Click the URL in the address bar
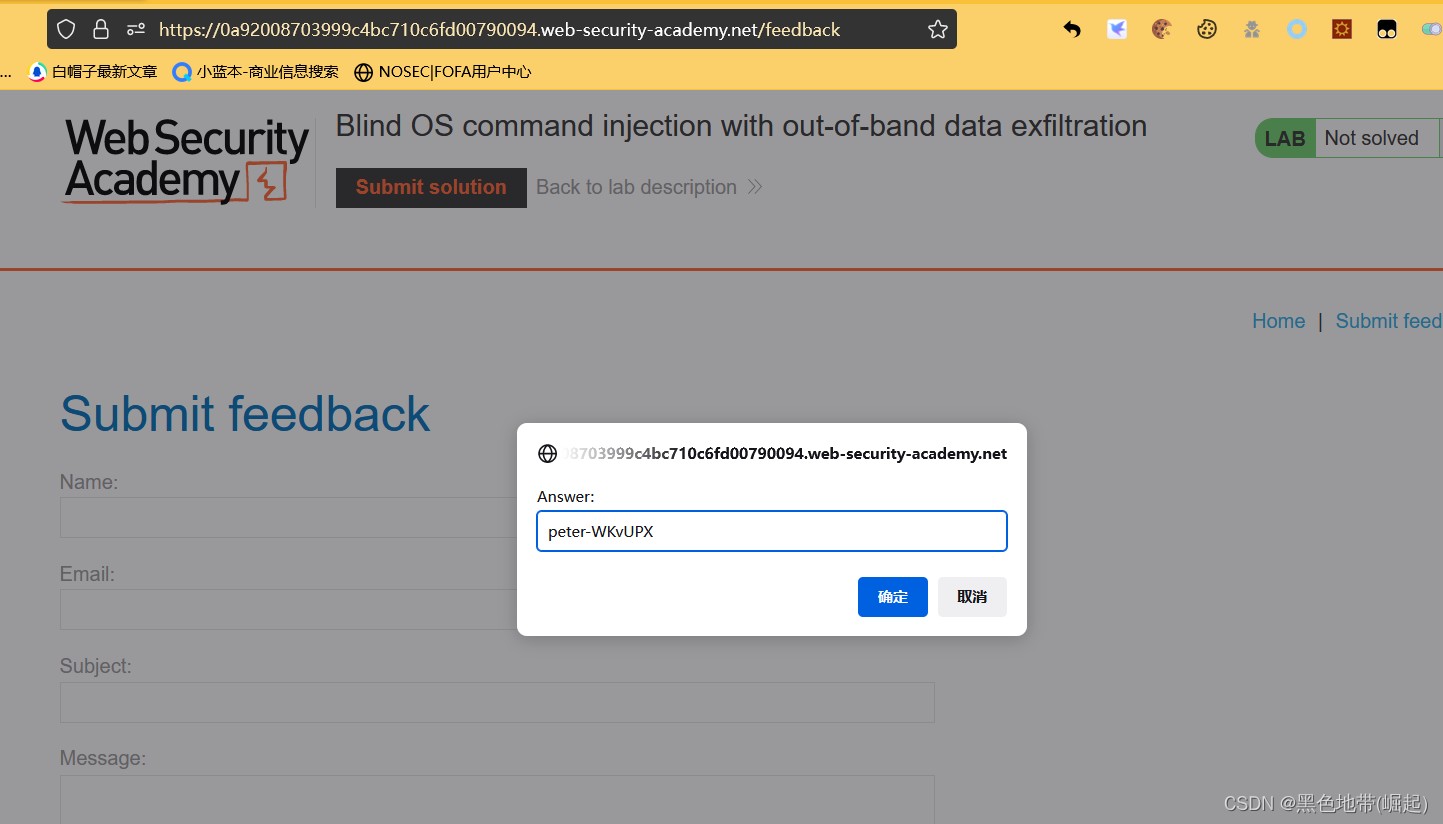The height and width of the screenshot is (824, 1443). coord(500,30)
